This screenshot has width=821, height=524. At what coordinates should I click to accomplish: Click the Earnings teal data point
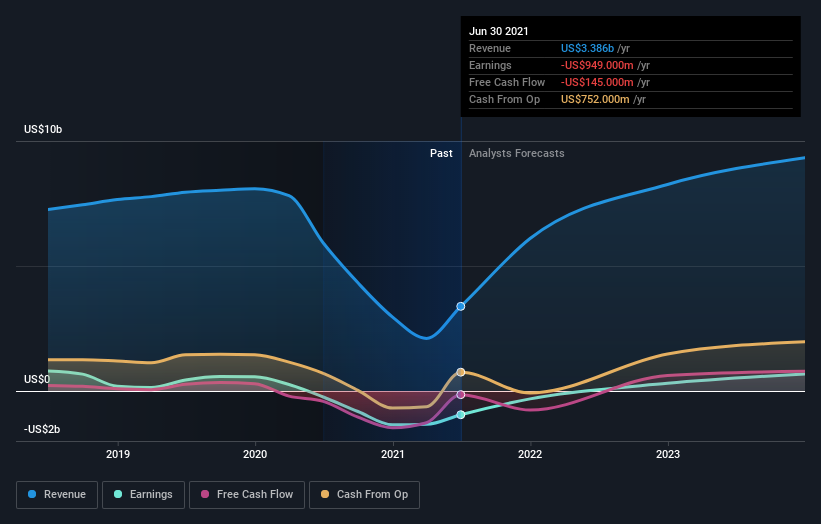[x=461, y=415]
